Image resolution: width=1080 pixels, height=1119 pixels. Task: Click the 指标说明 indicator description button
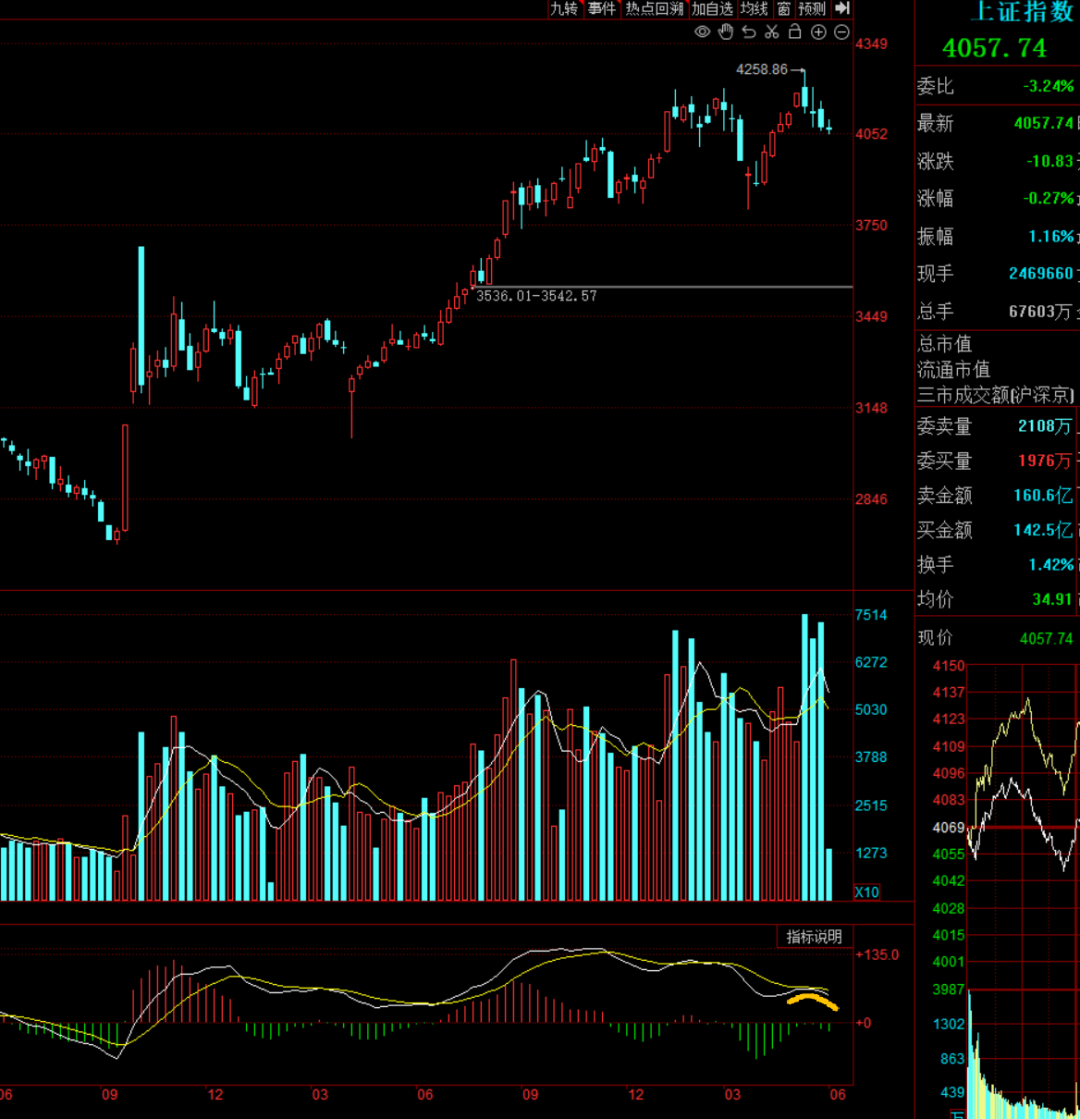(814, 937)
